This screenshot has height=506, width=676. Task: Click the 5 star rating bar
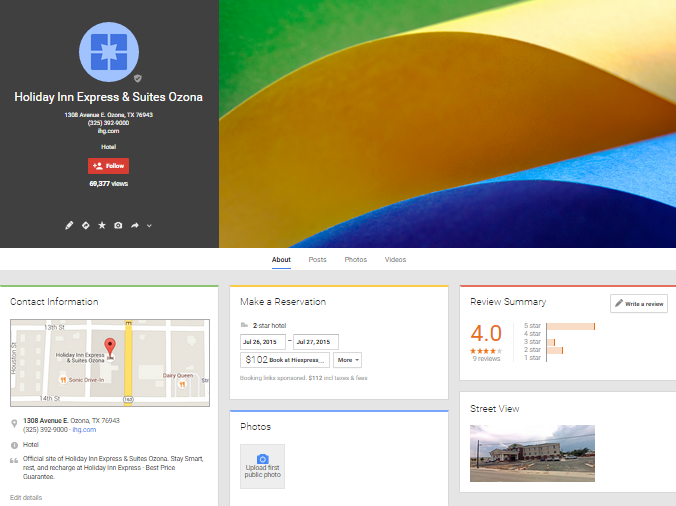coord(570,326)
